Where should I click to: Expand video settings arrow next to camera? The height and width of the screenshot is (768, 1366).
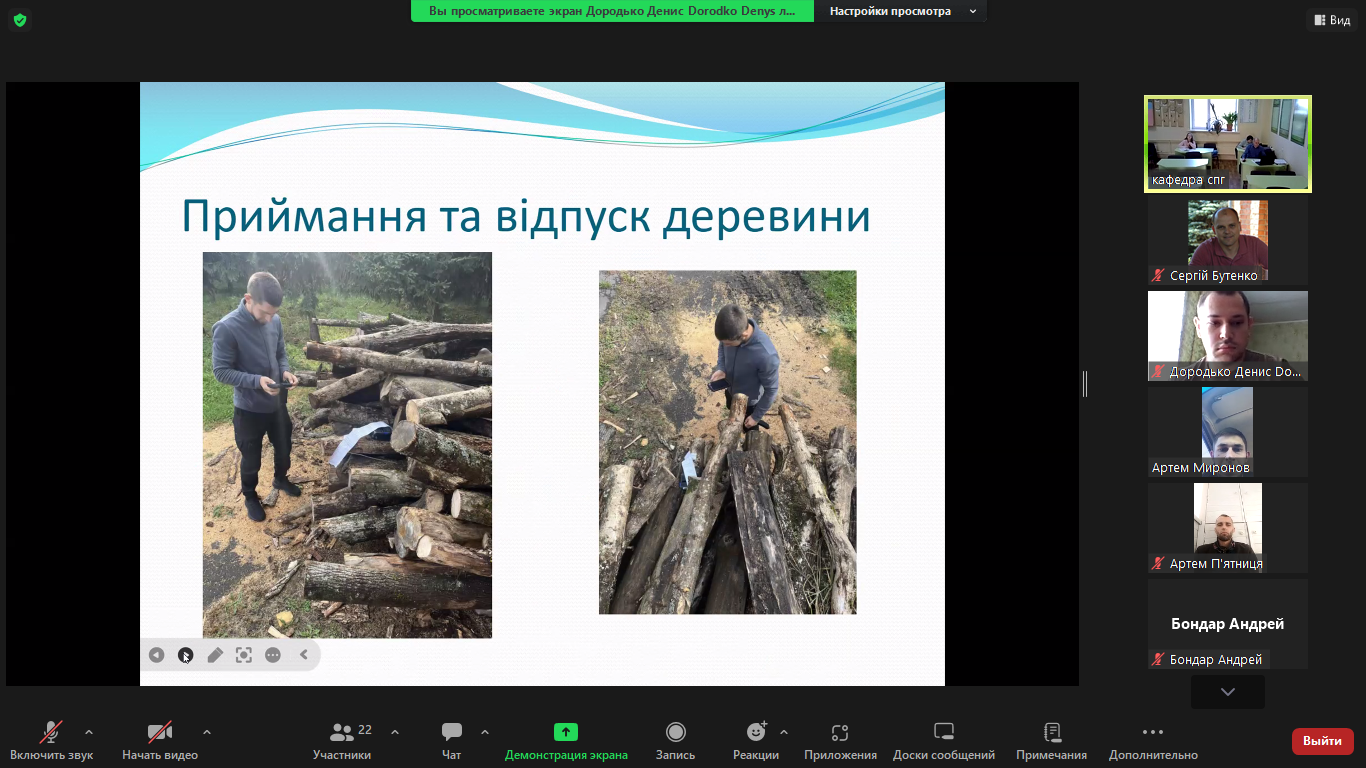tap(207, 732)
